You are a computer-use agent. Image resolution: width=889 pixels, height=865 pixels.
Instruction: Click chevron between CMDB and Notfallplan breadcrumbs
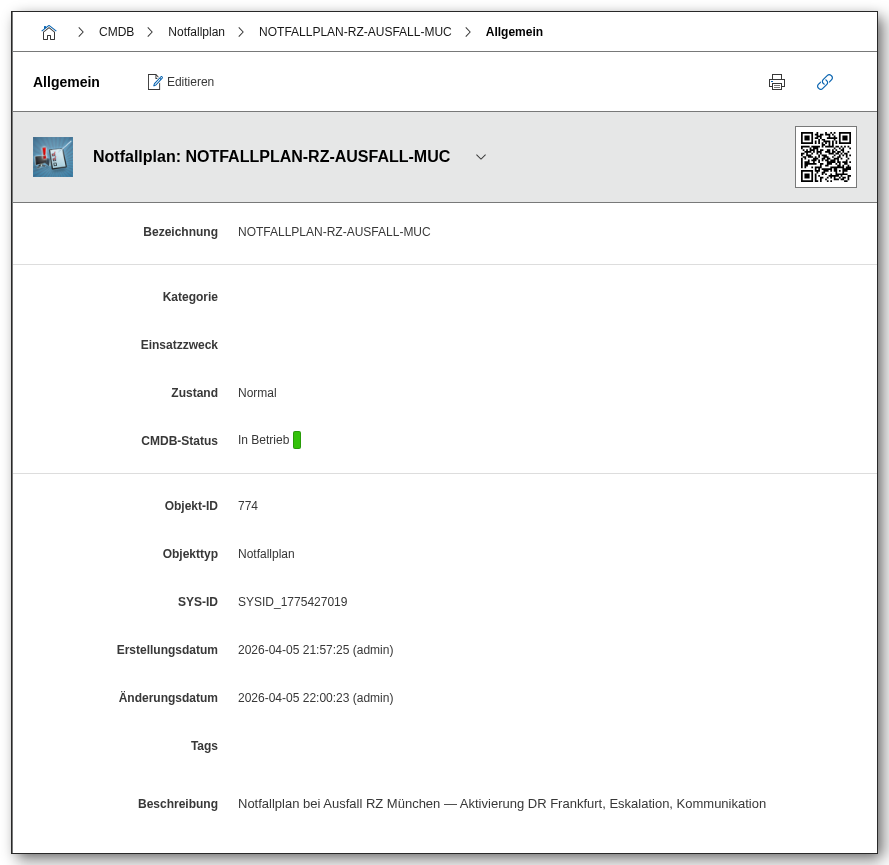pos(150,32)
